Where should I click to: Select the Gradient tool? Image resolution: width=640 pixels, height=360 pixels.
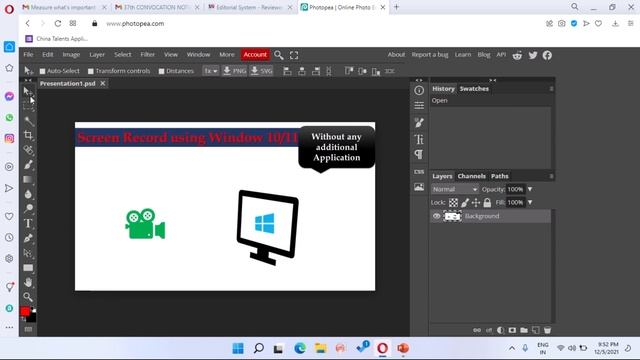(28, 179)
